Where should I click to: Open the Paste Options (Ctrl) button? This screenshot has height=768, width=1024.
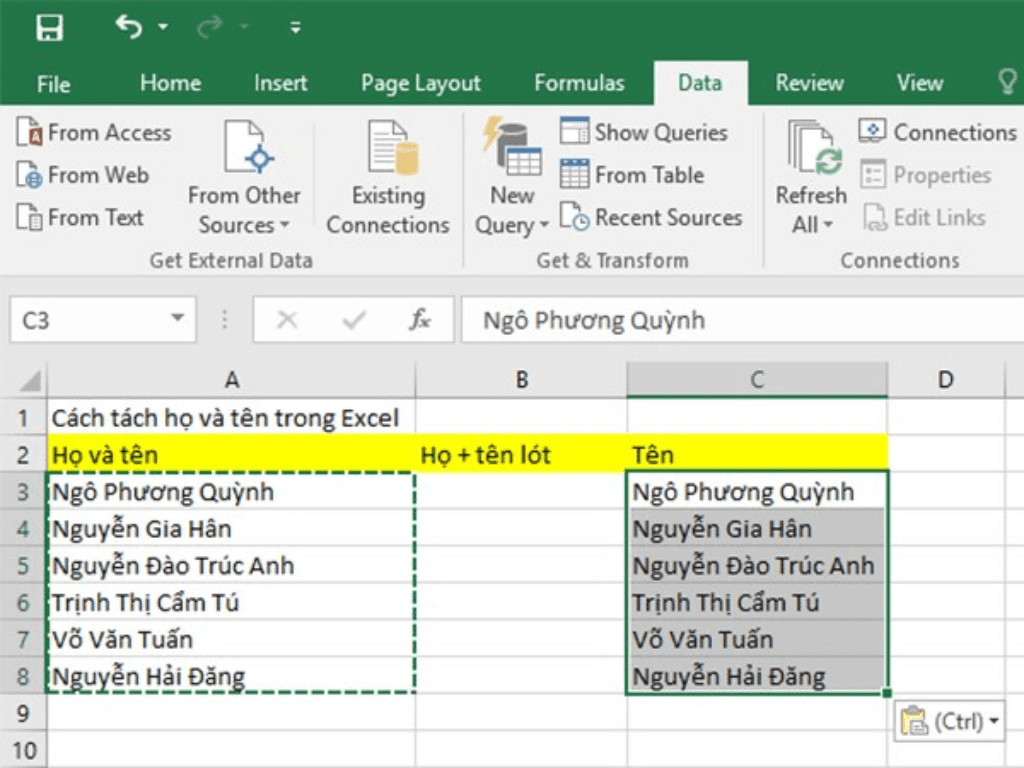click(x=948, y=719)
